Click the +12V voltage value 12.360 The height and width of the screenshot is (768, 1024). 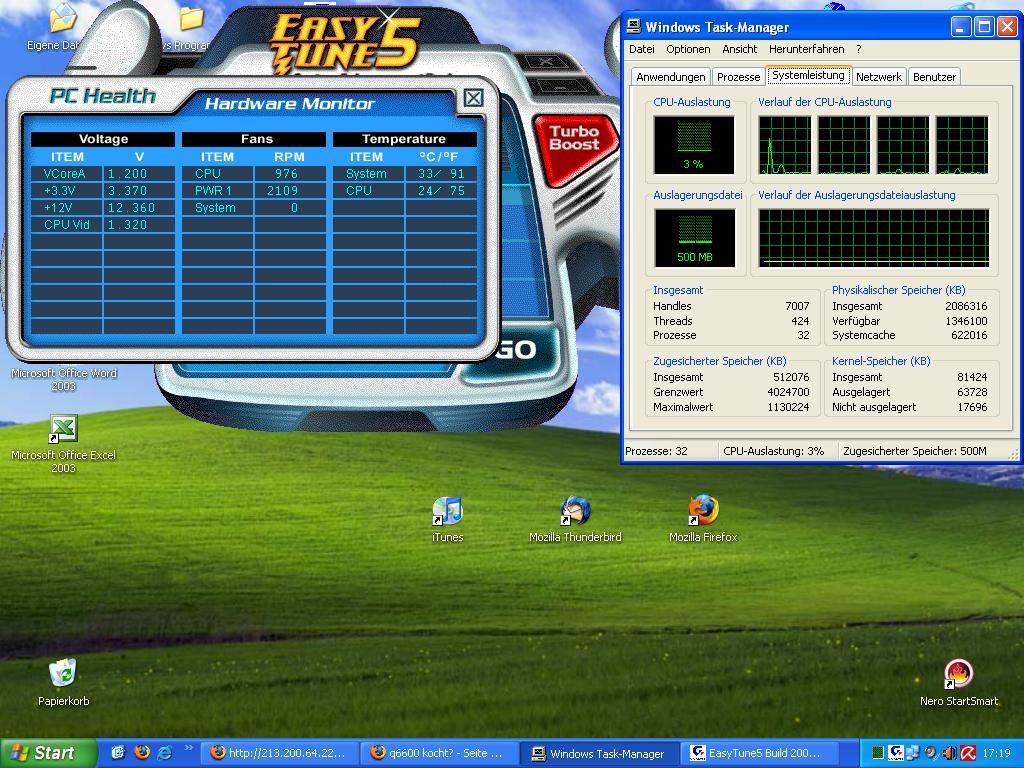pos(131,208)
